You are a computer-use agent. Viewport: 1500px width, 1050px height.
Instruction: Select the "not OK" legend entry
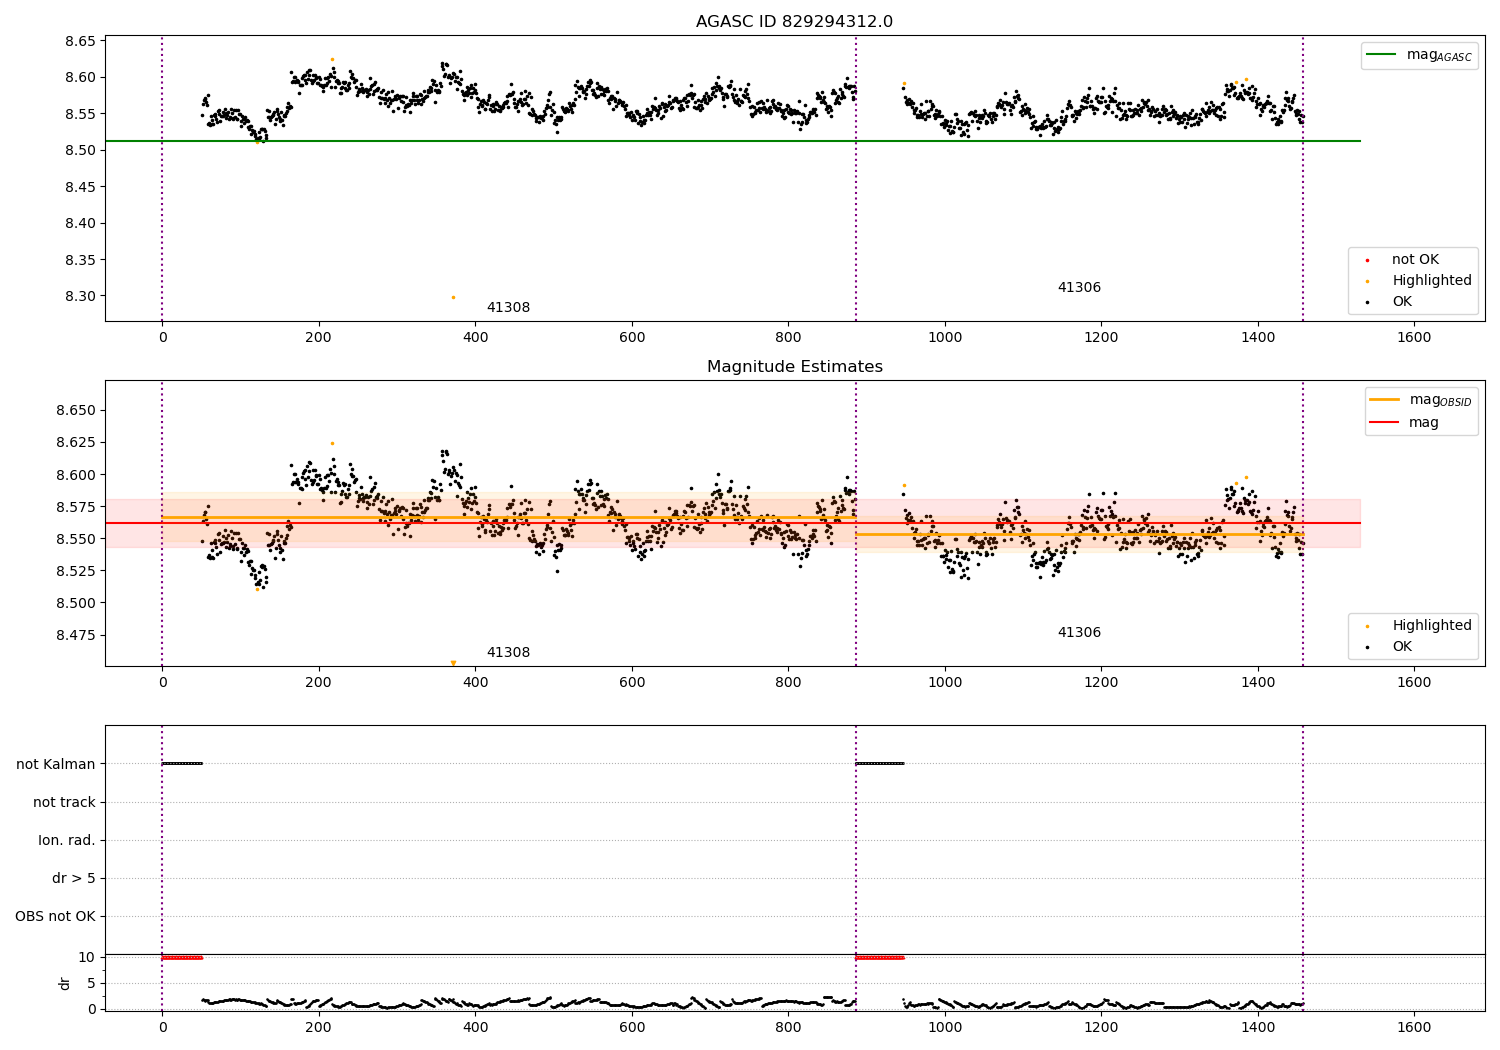tap(1415, 260)
